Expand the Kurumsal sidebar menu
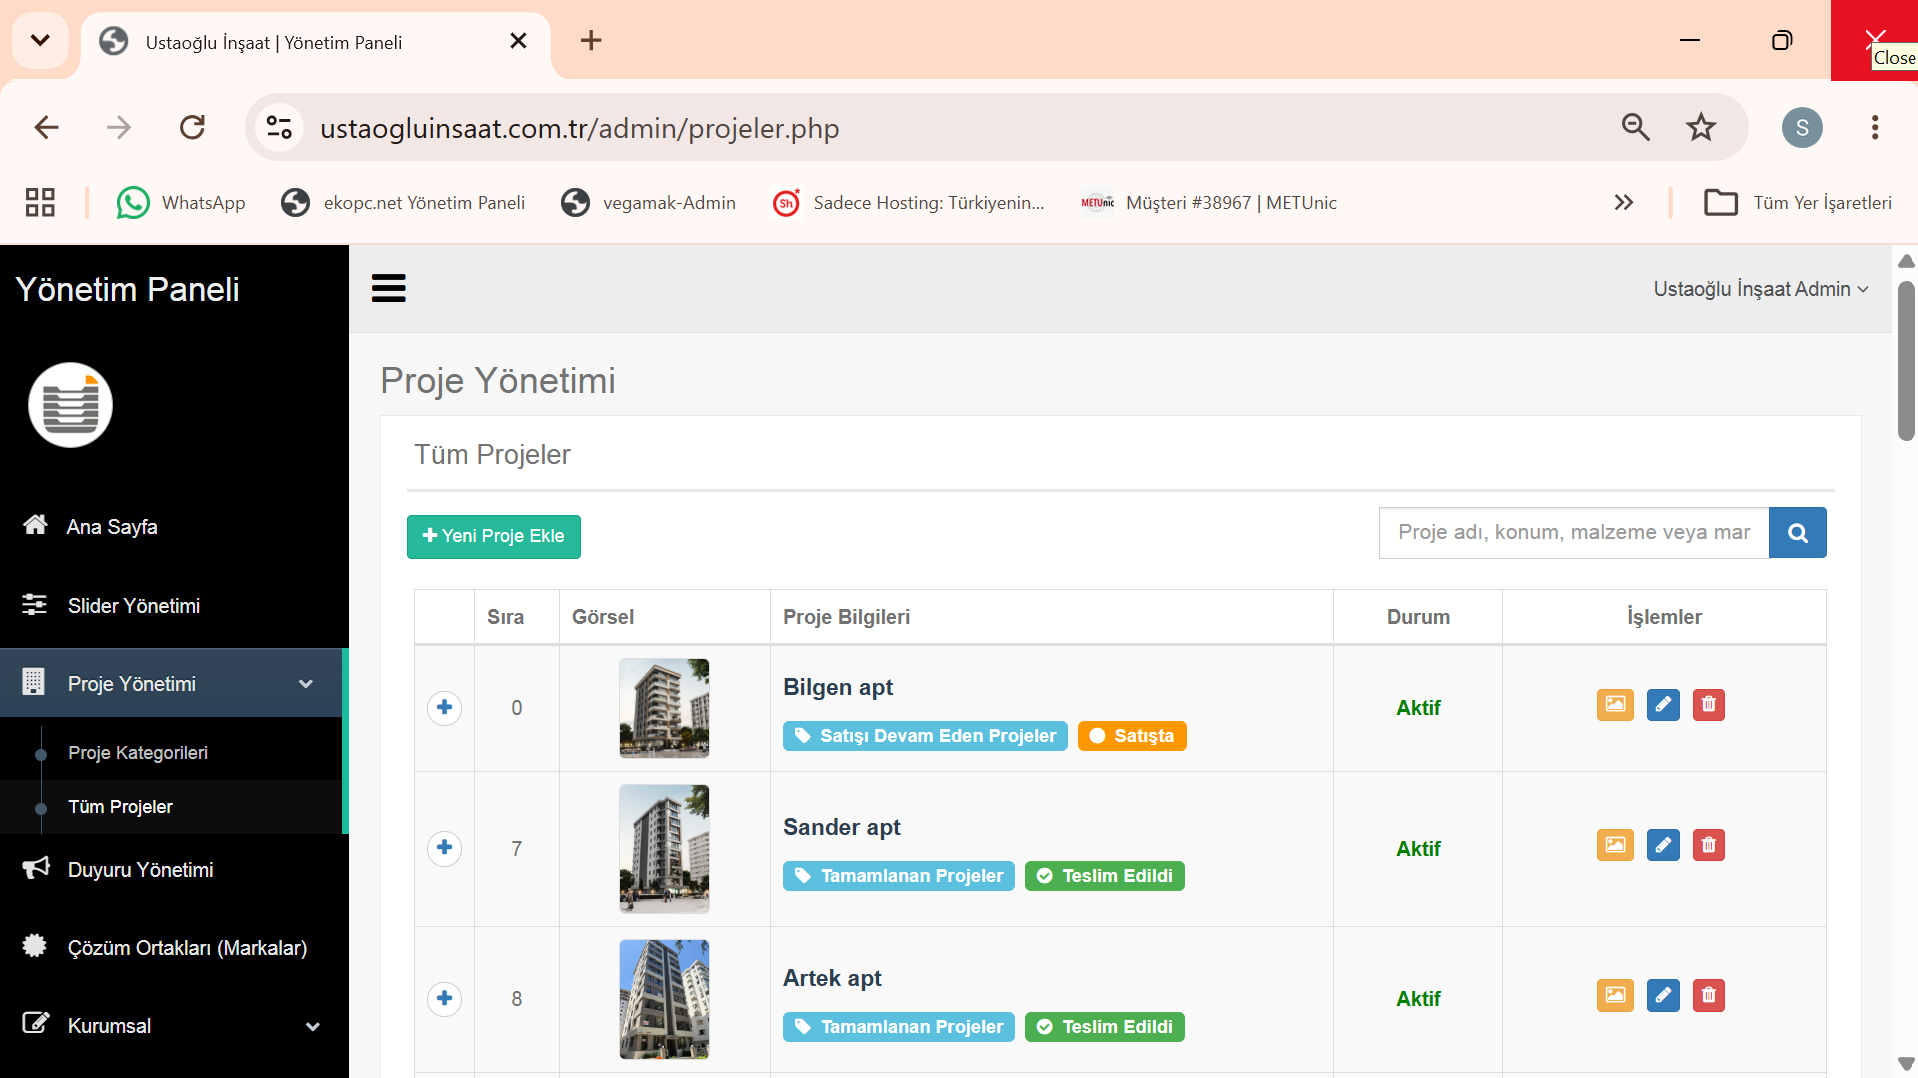This screenshot has width=1918, height=1078. [x=174, y=1026]
